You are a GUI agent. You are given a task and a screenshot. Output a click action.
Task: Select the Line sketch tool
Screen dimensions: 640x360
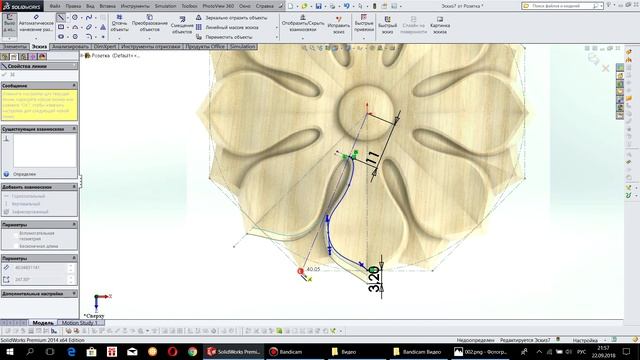(61, 18)
